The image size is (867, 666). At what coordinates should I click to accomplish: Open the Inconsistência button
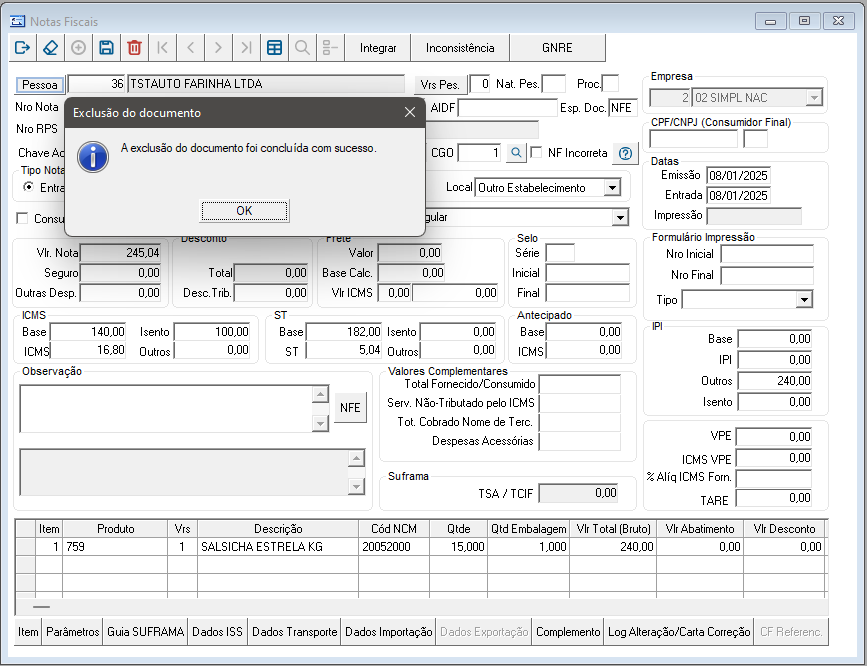point(460,48)
